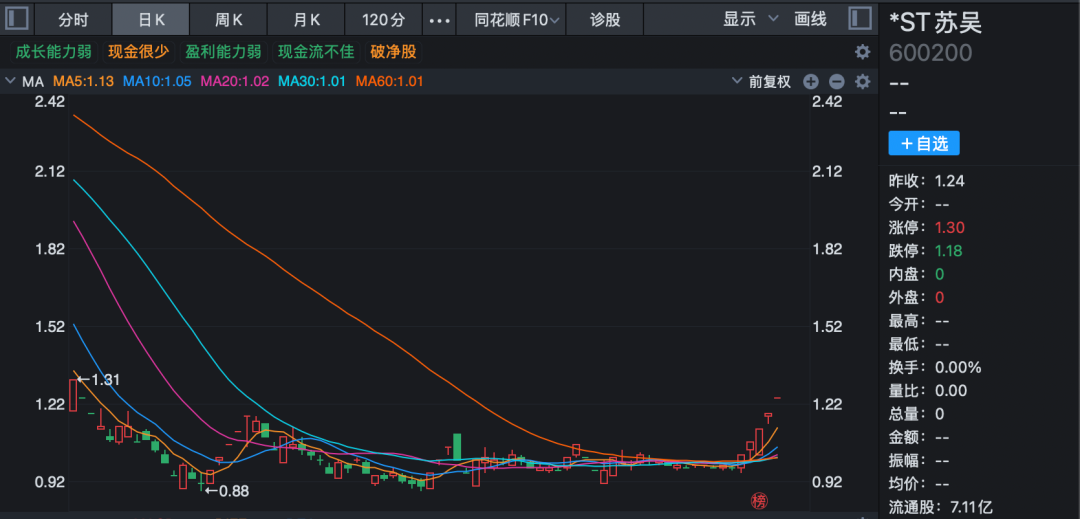Click the zoom-out minus icon on chart
Viewport: 1080px width, 519px height.
pos(836,82)
